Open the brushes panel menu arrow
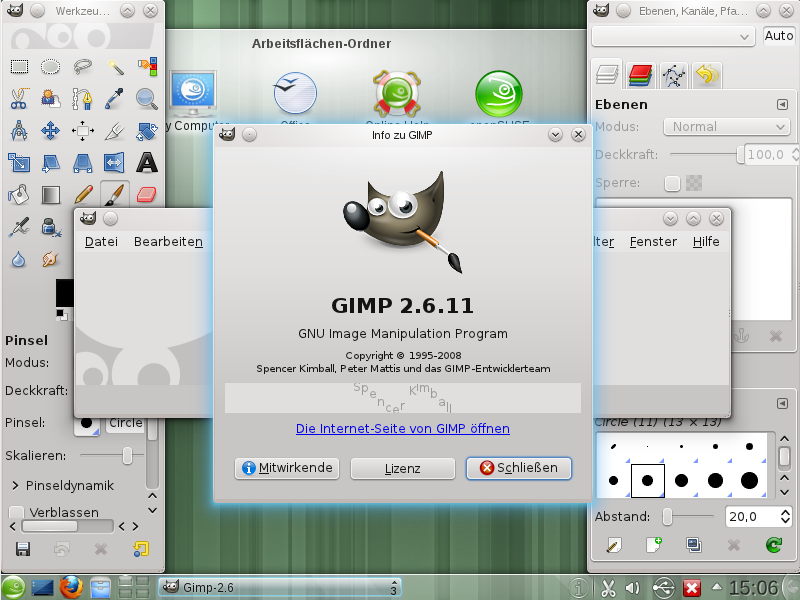 click(782, 404)
